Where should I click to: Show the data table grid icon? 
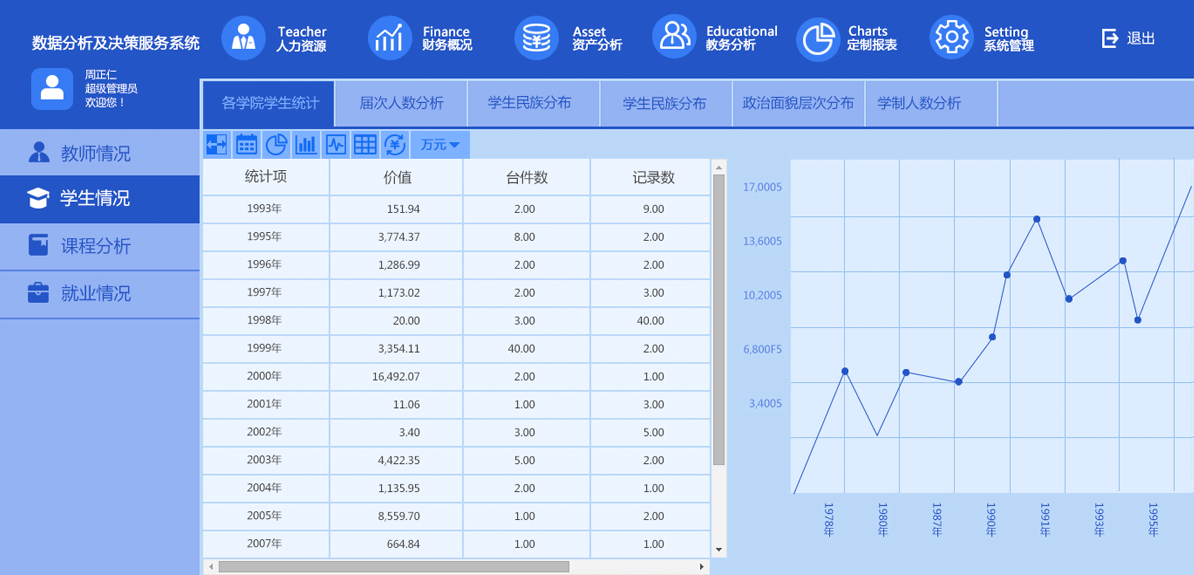(x=365, y=145)
